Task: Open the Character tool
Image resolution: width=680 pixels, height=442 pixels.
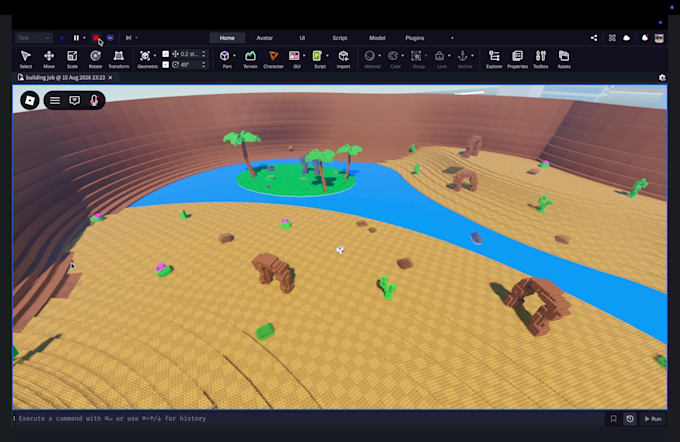Action: [273, 59]
